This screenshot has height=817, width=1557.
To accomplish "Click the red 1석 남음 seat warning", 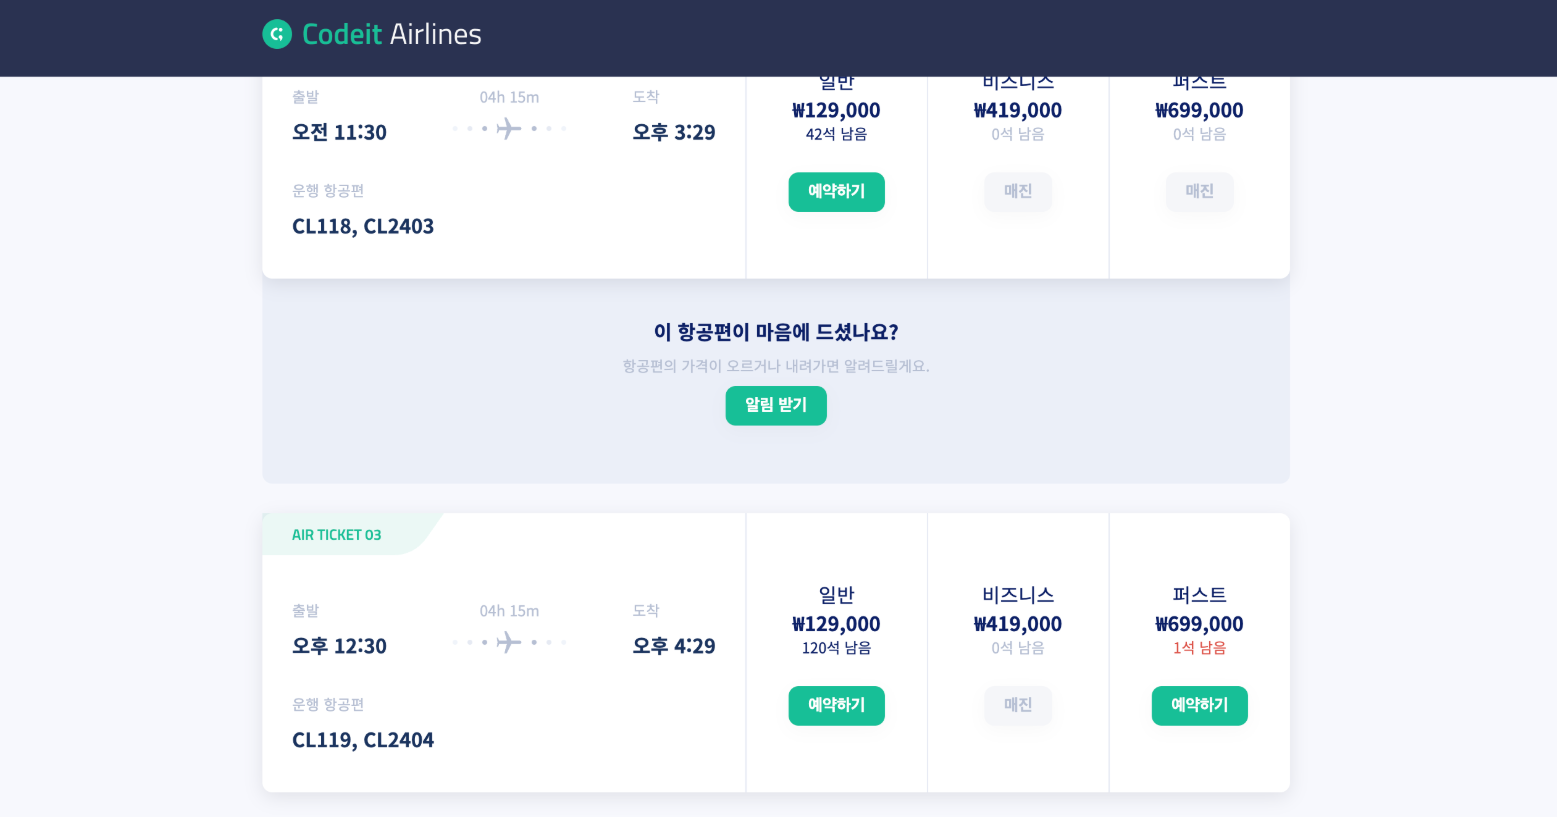I will pyautogui.click(x=1199, y=648).
